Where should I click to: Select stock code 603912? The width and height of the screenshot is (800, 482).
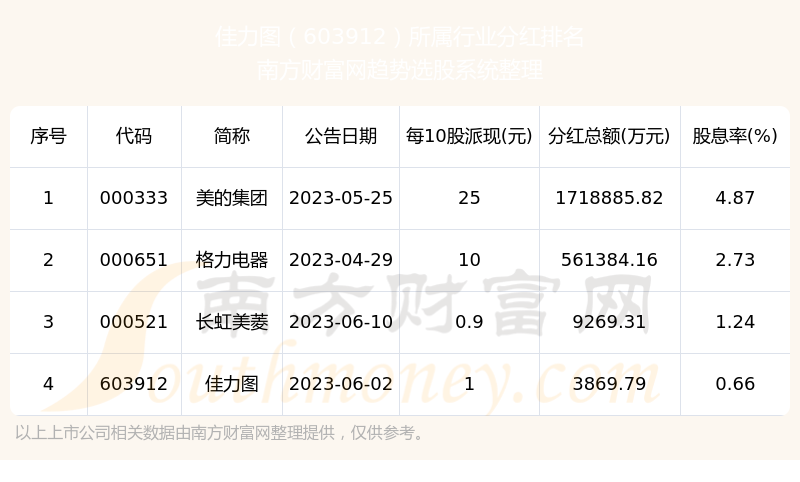(x=134, y=384)
